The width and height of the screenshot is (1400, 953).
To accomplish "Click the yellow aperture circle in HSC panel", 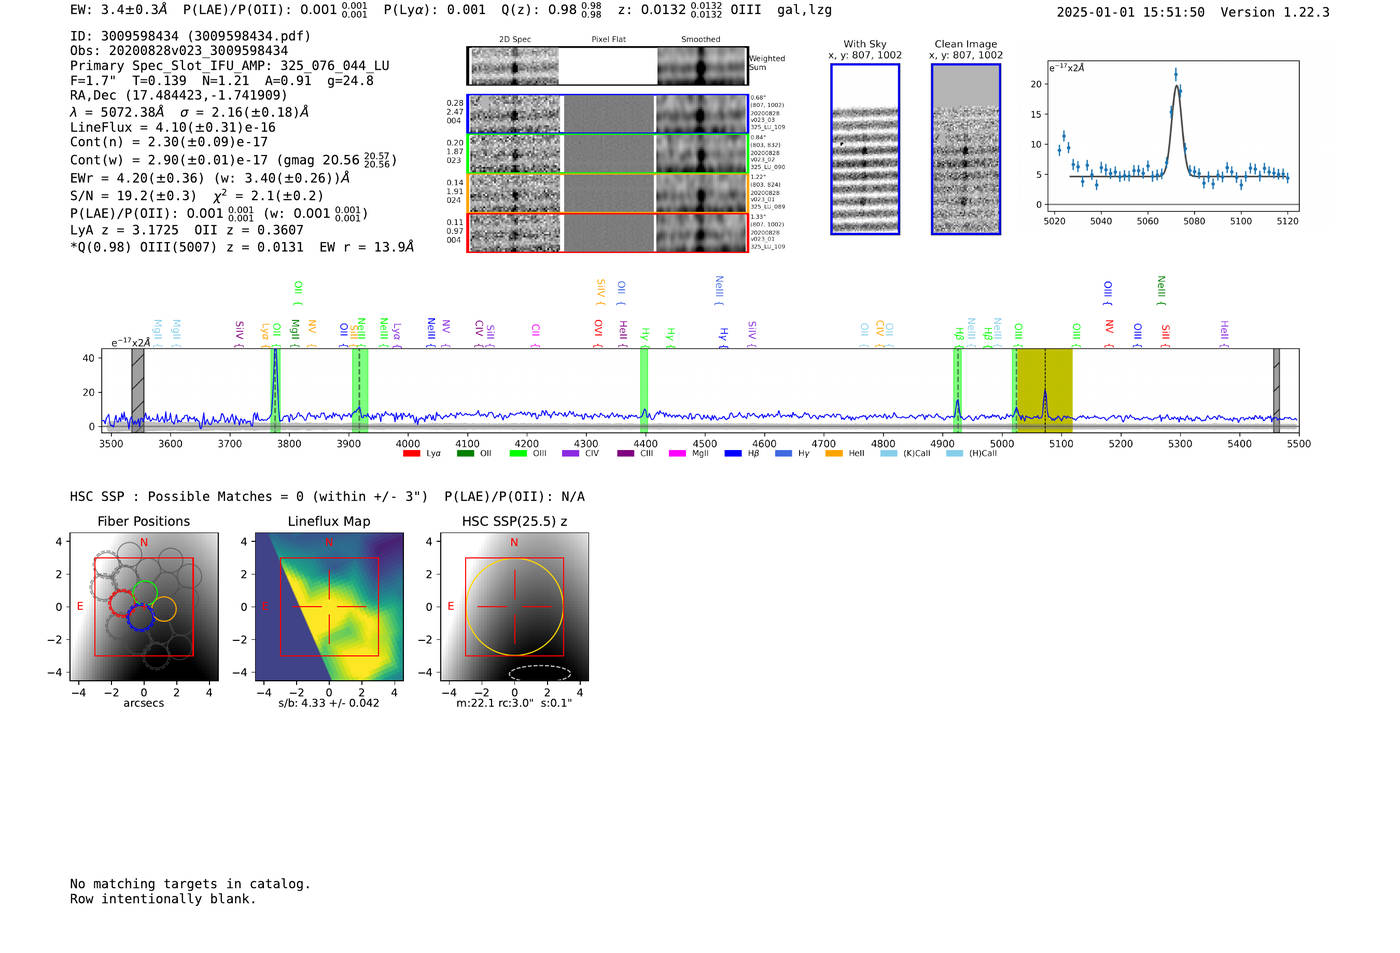I will (514, 607).
